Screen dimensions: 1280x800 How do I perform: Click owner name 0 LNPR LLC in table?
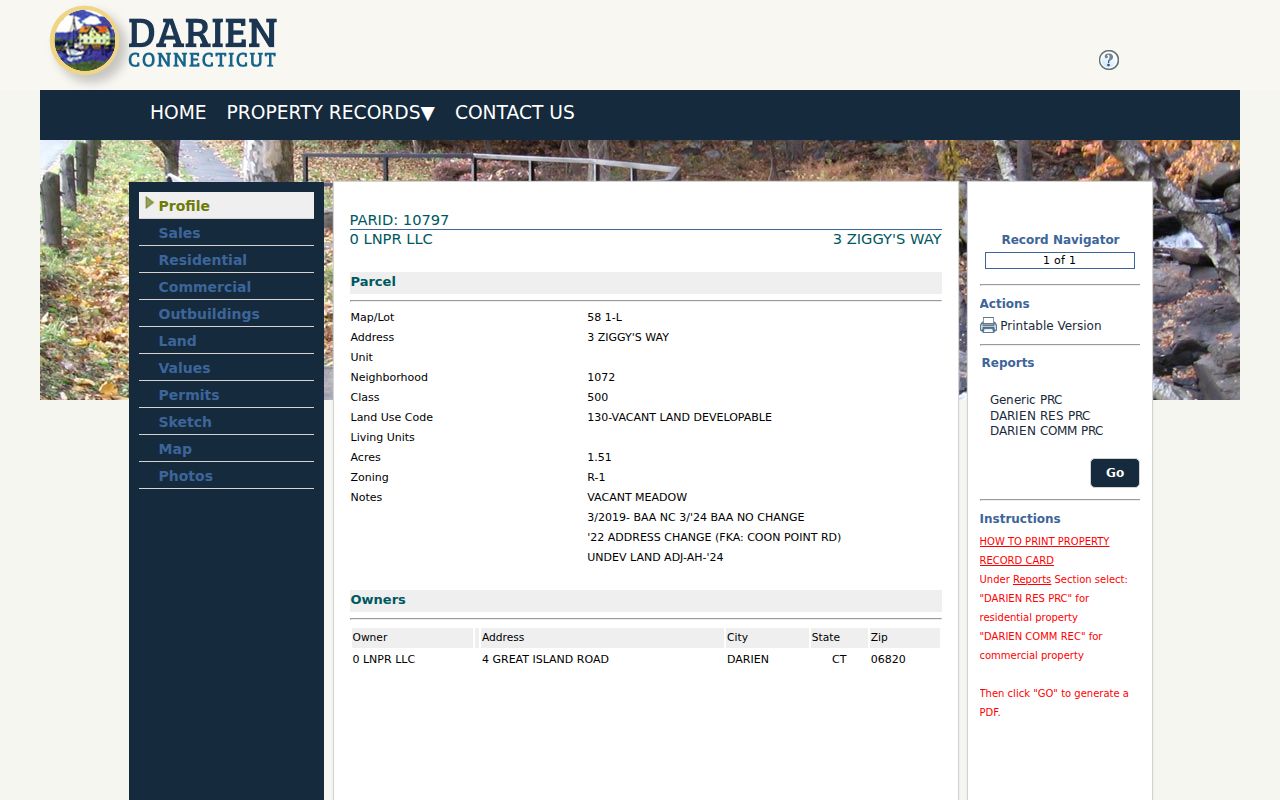384,659
